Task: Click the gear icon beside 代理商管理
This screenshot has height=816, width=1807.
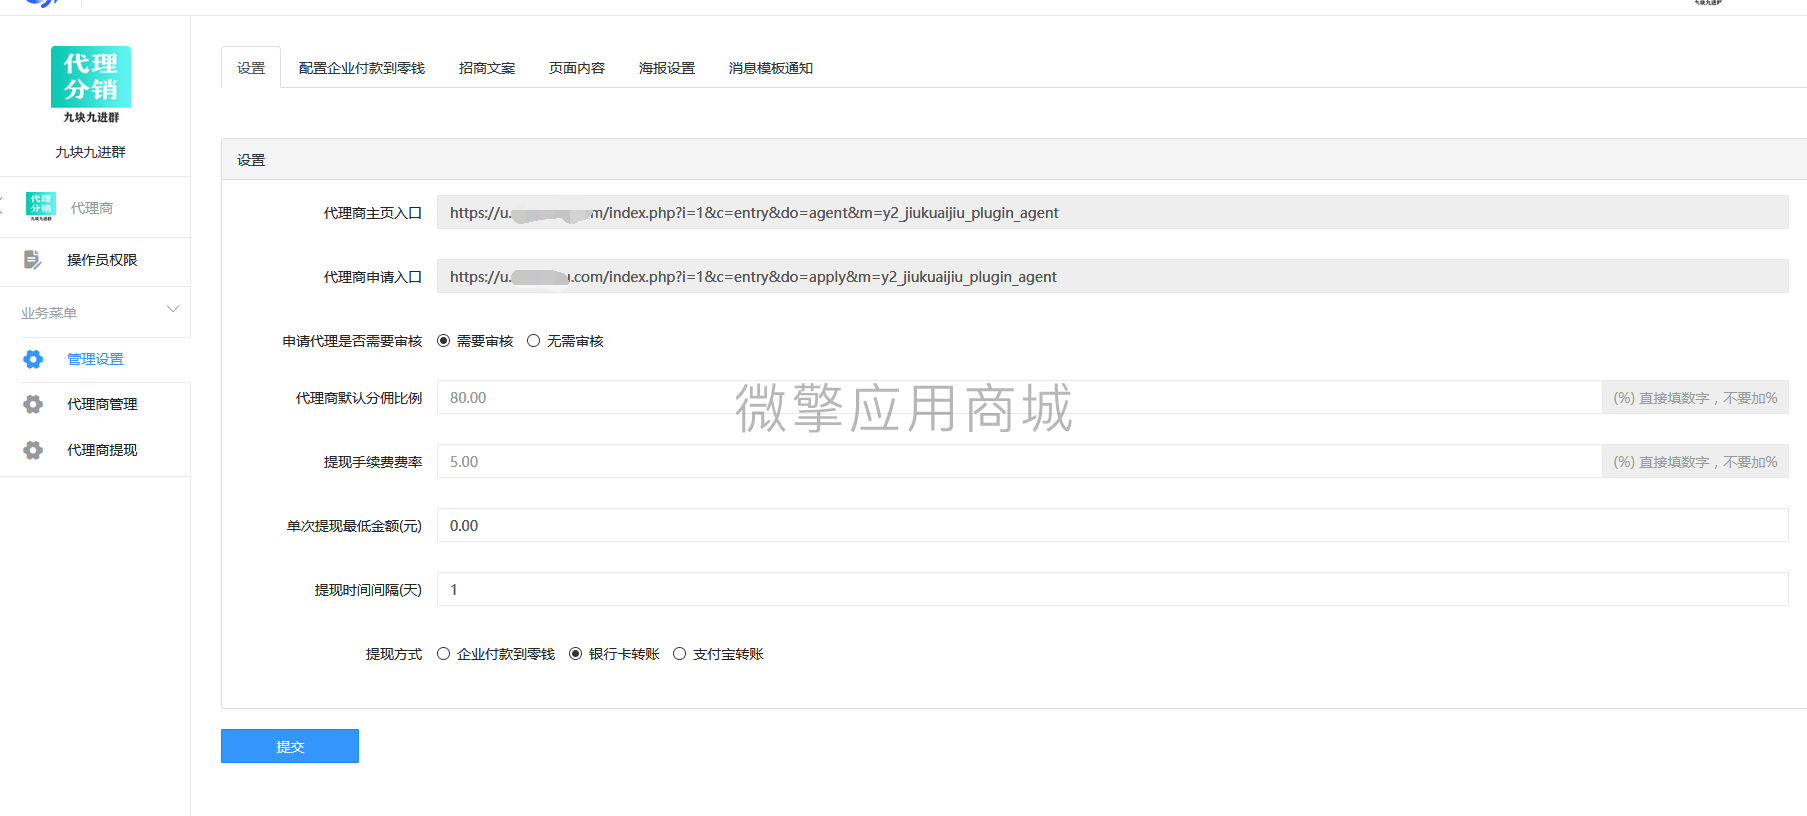Action: 33,404
